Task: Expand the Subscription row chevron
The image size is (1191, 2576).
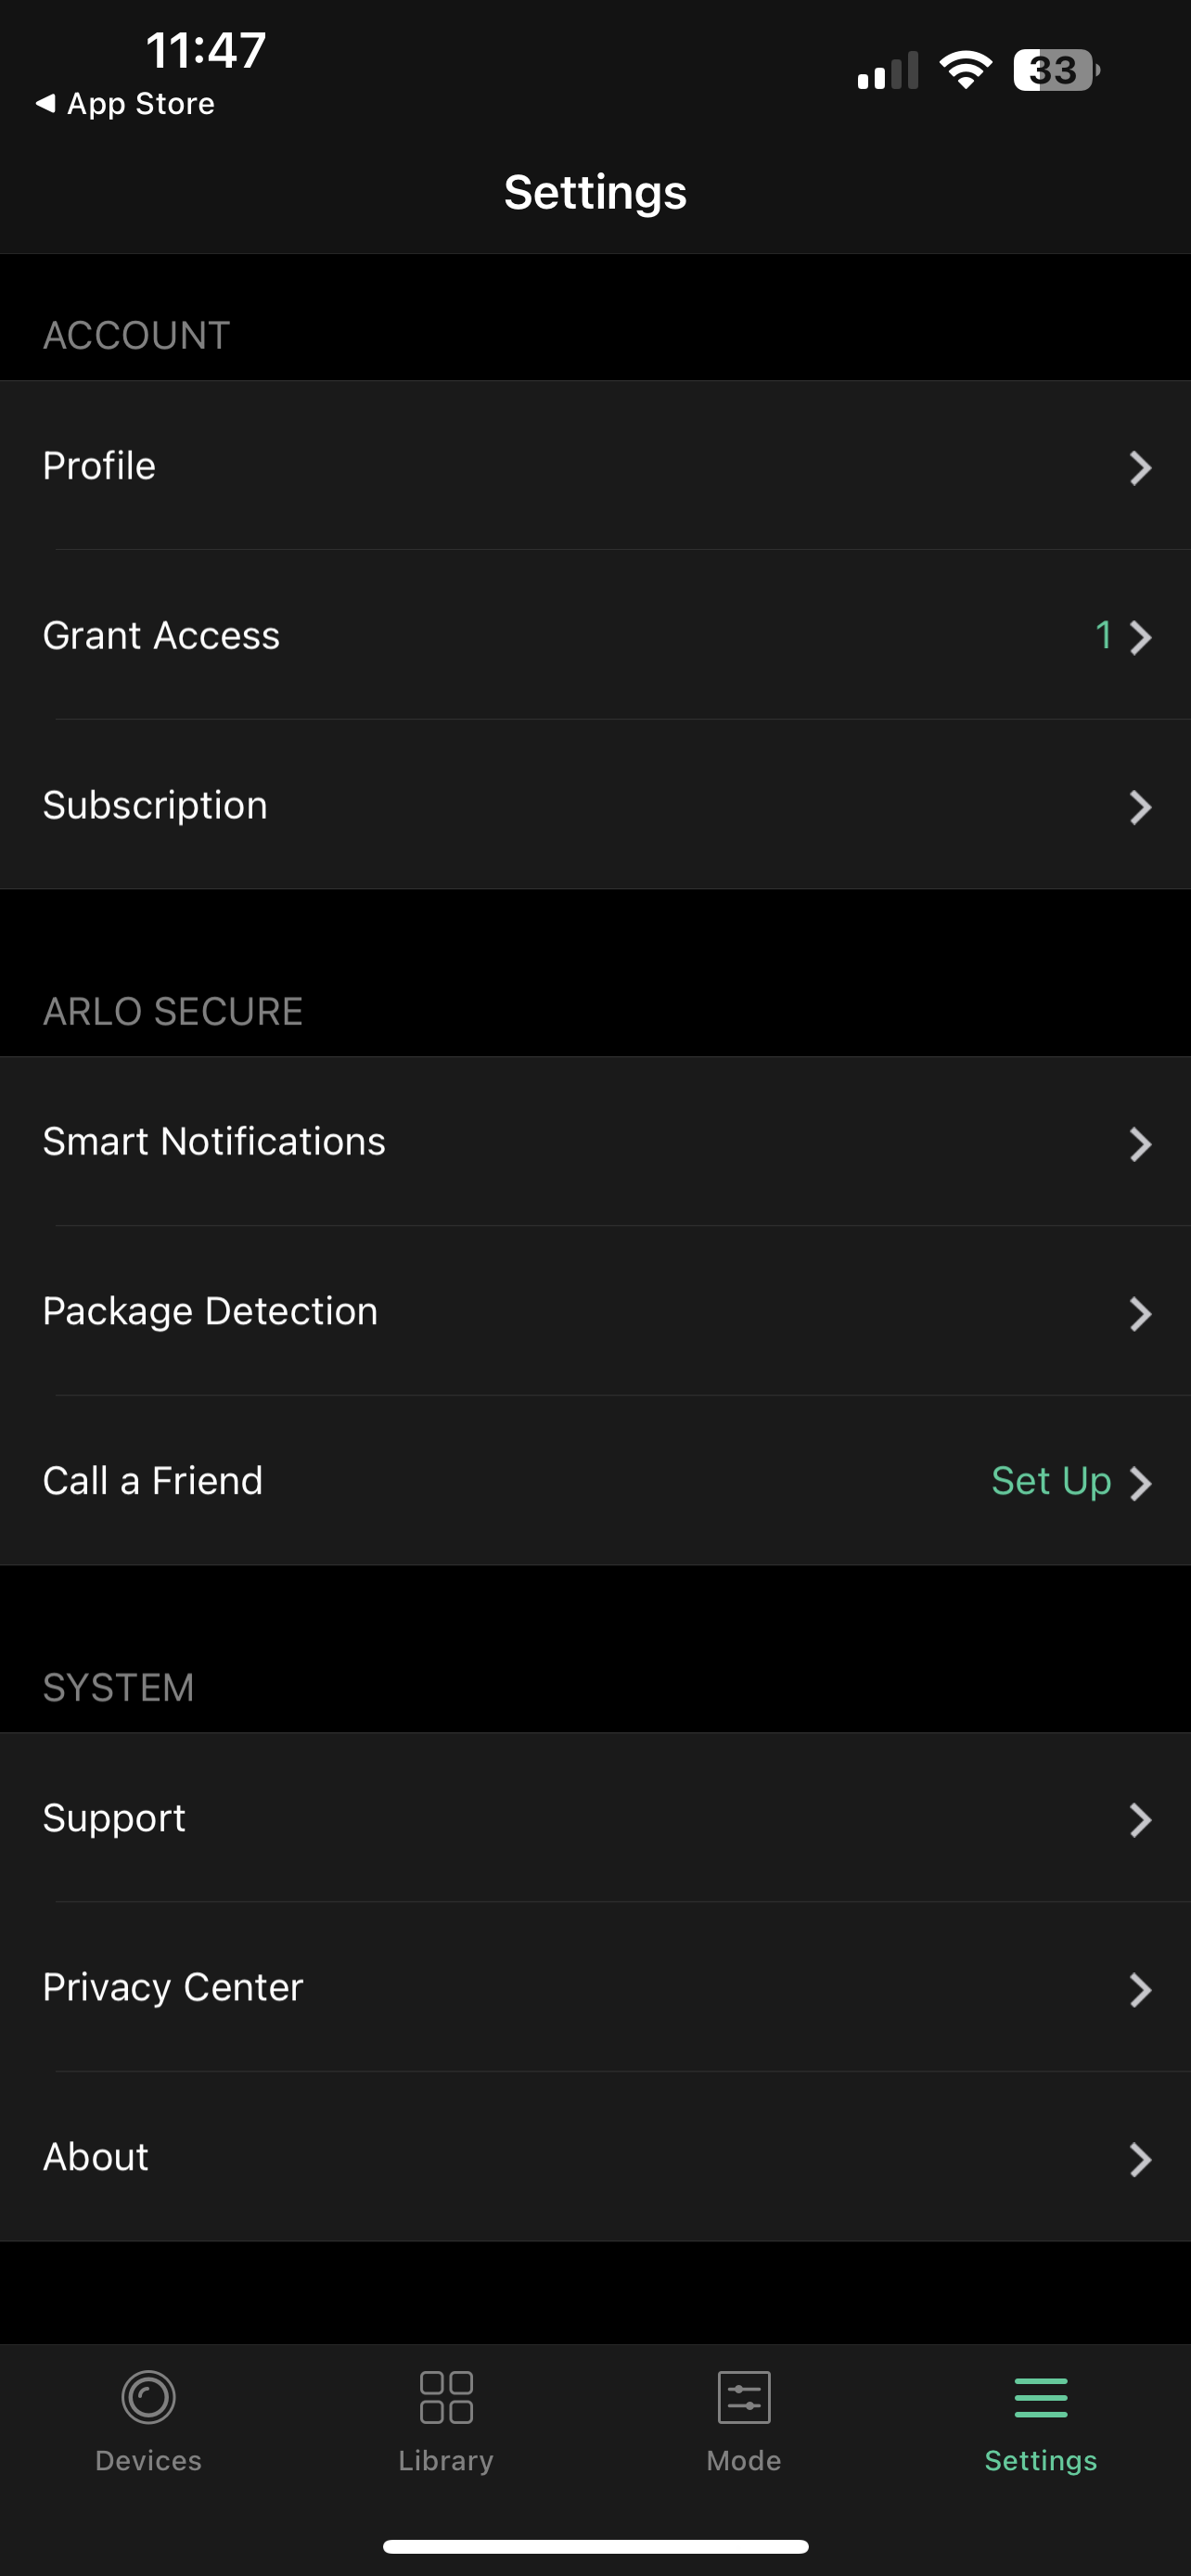Action: (1140, 807)
